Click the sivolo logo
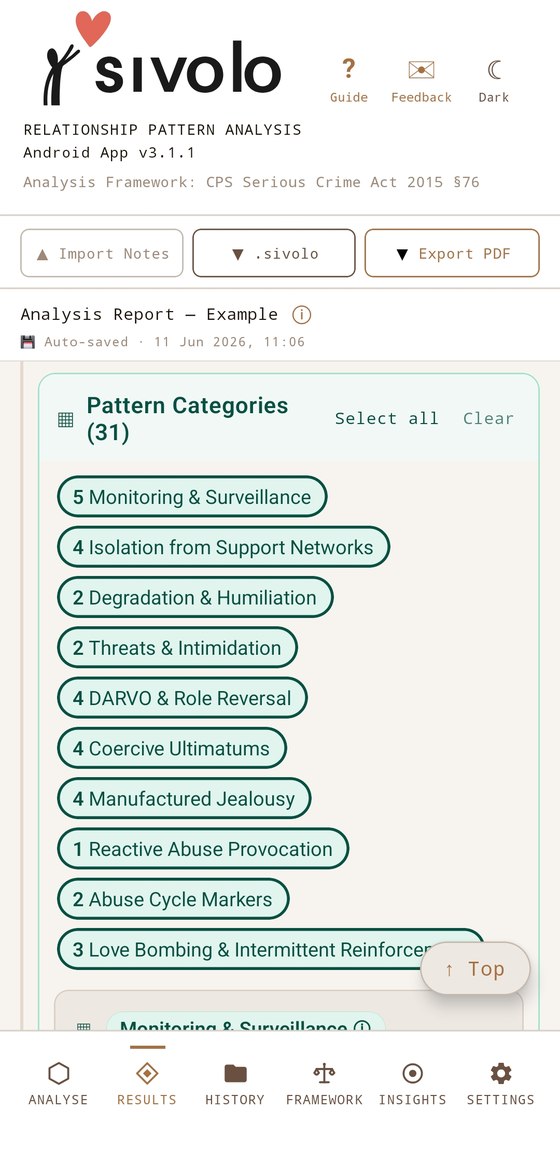This screenshot has height=1153, width=560. 161,60
